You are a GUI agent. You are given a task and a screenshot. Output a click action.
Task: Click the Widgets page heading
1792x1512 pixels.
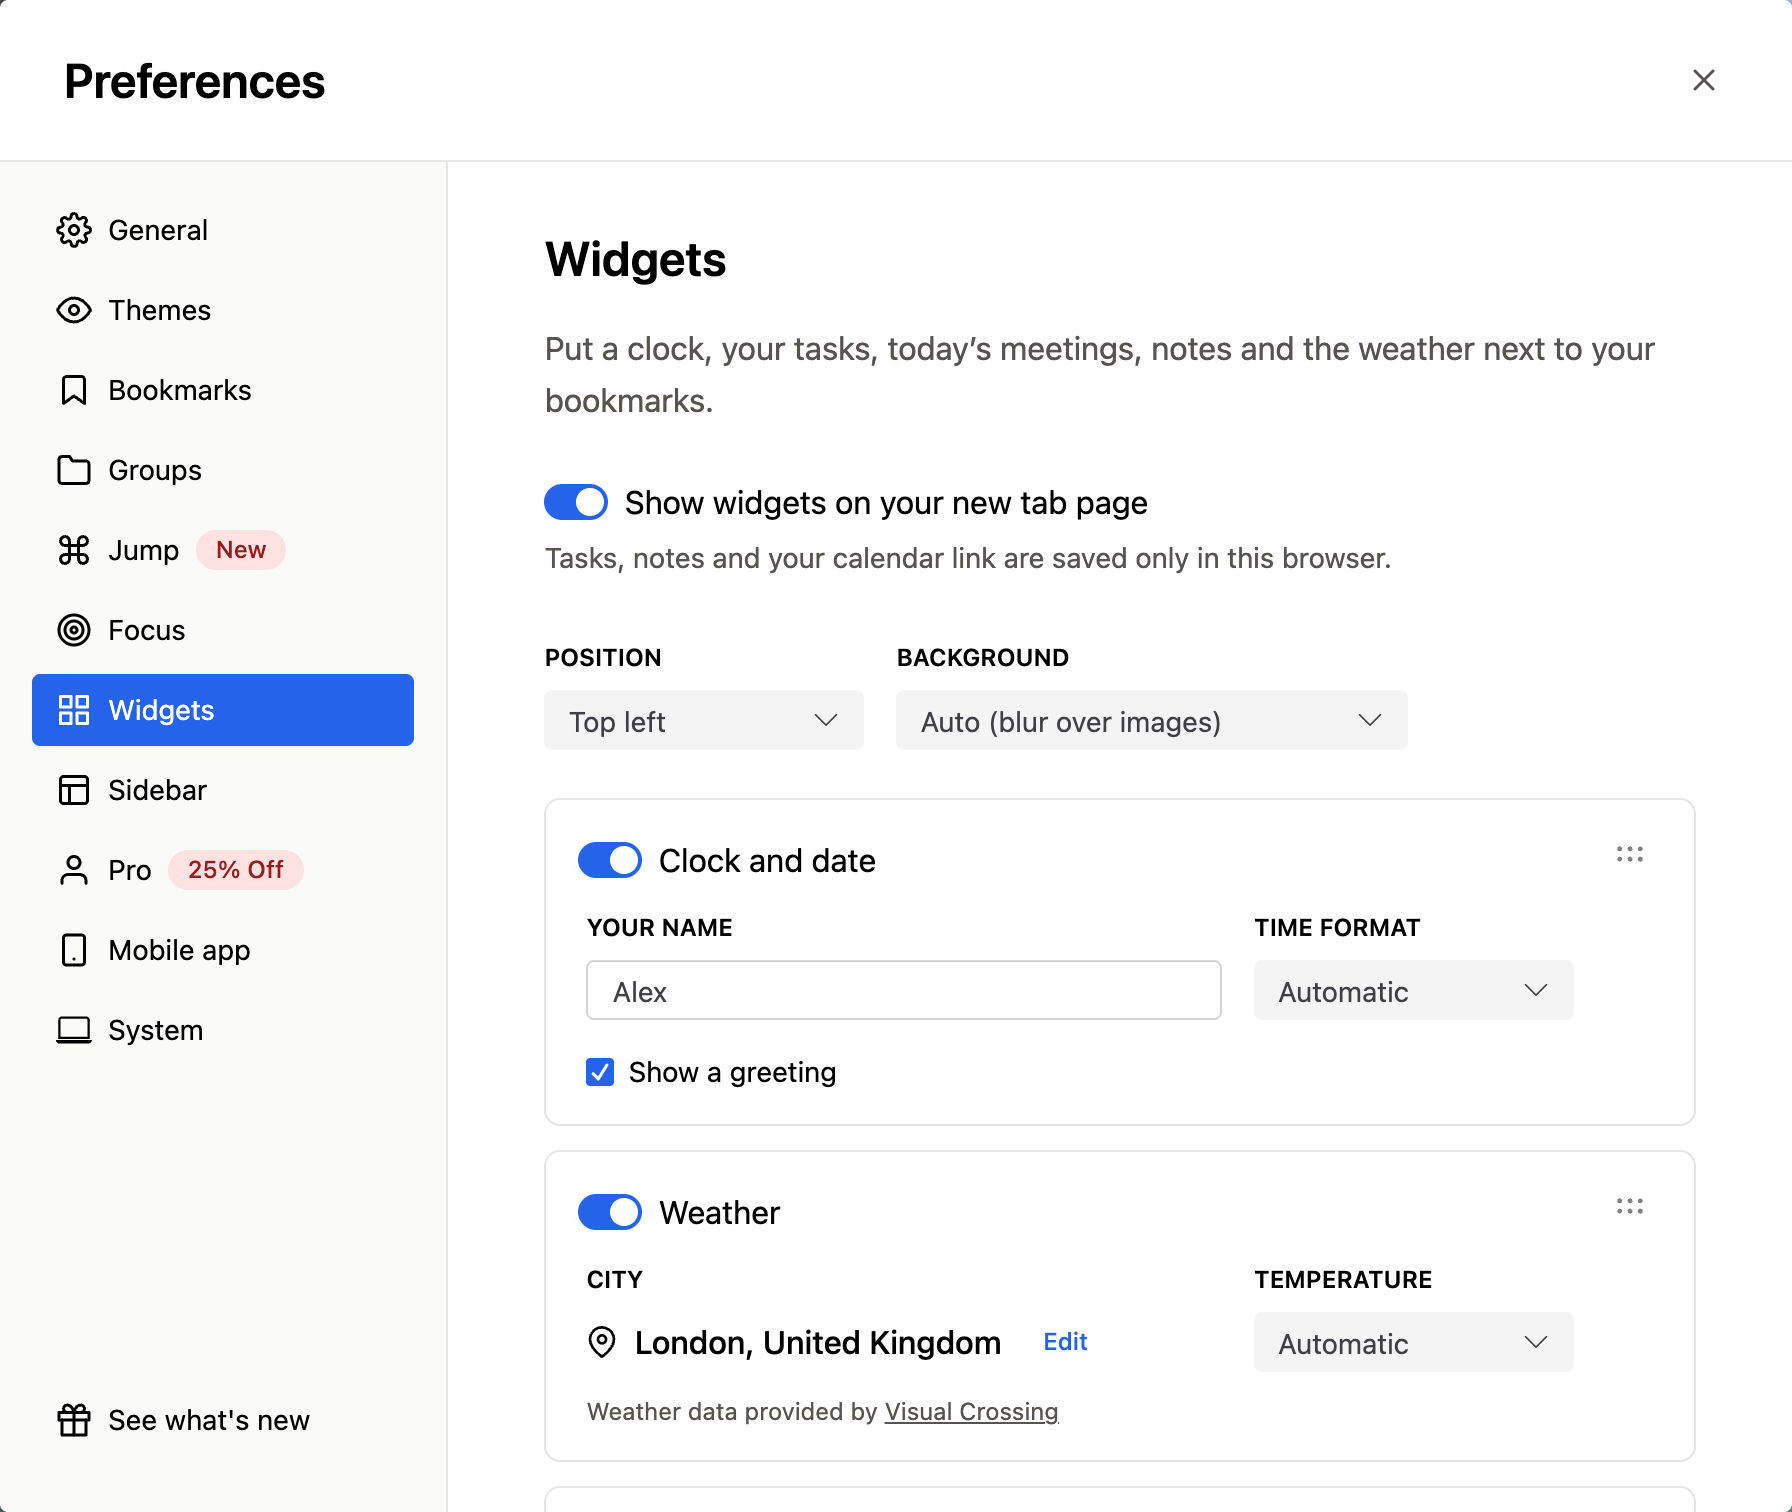tap(636, 260)
